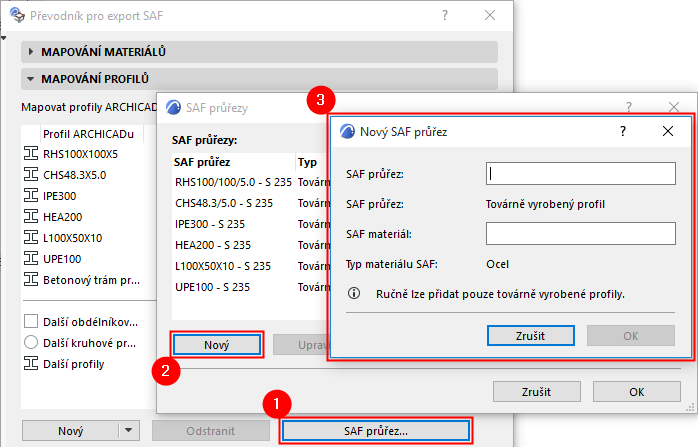Open the SAF průřez... button
The image size is (698, 447).
click(376, 431)
